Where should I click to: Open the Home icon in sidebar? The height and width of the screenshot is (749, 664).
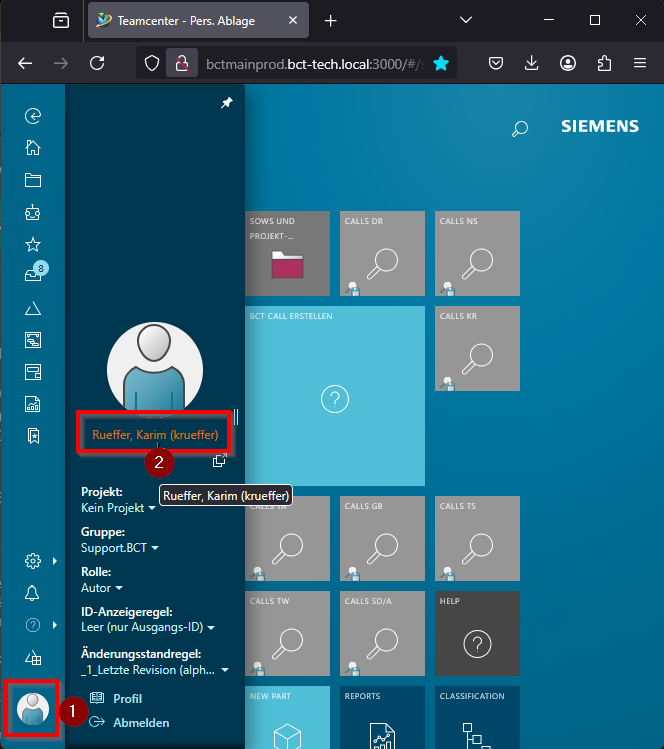tap(32, 148)
